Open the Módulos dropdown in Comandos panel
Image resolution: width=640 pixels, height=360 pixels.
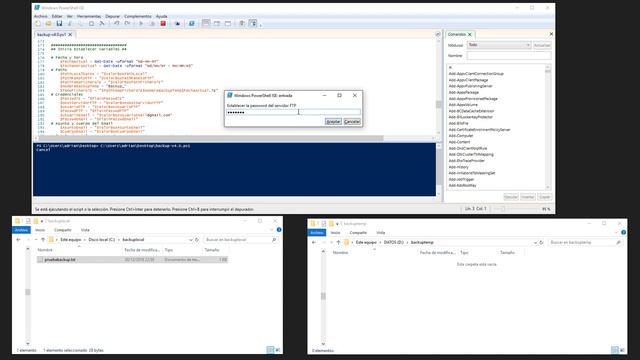(x=499, y=45)
